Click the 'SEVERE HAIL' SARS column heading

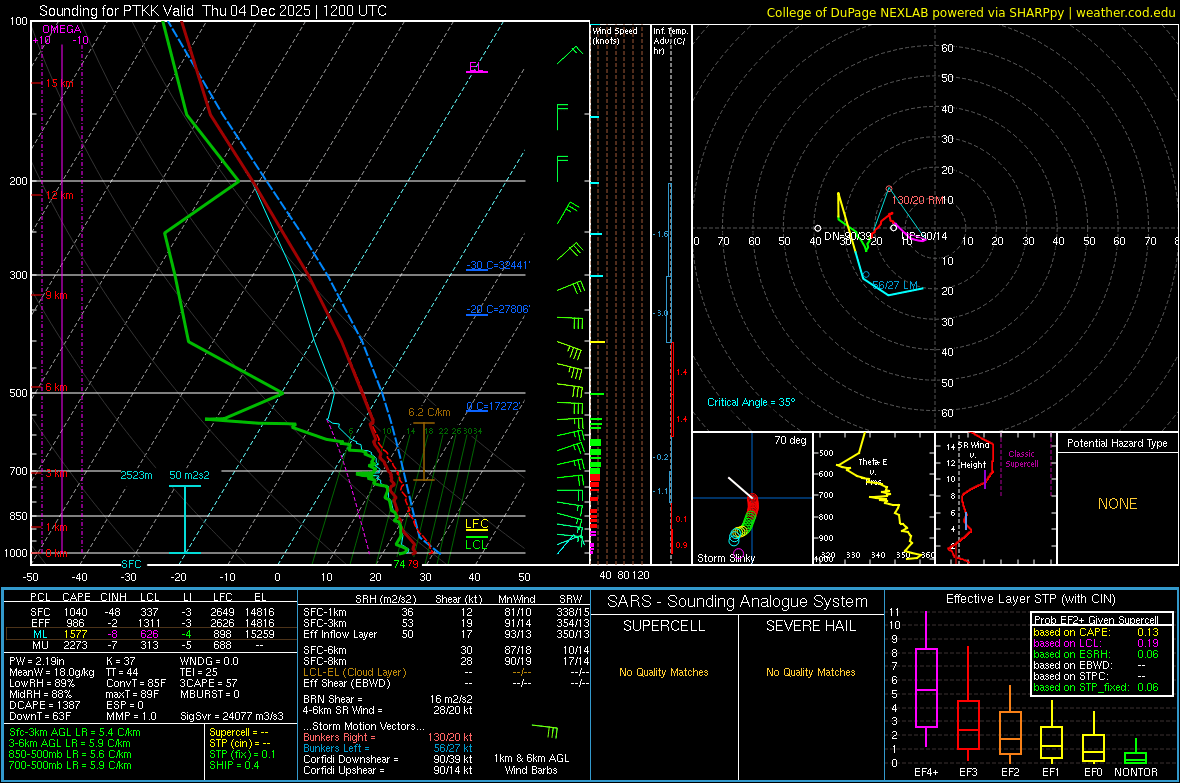(x=810, y=626)
